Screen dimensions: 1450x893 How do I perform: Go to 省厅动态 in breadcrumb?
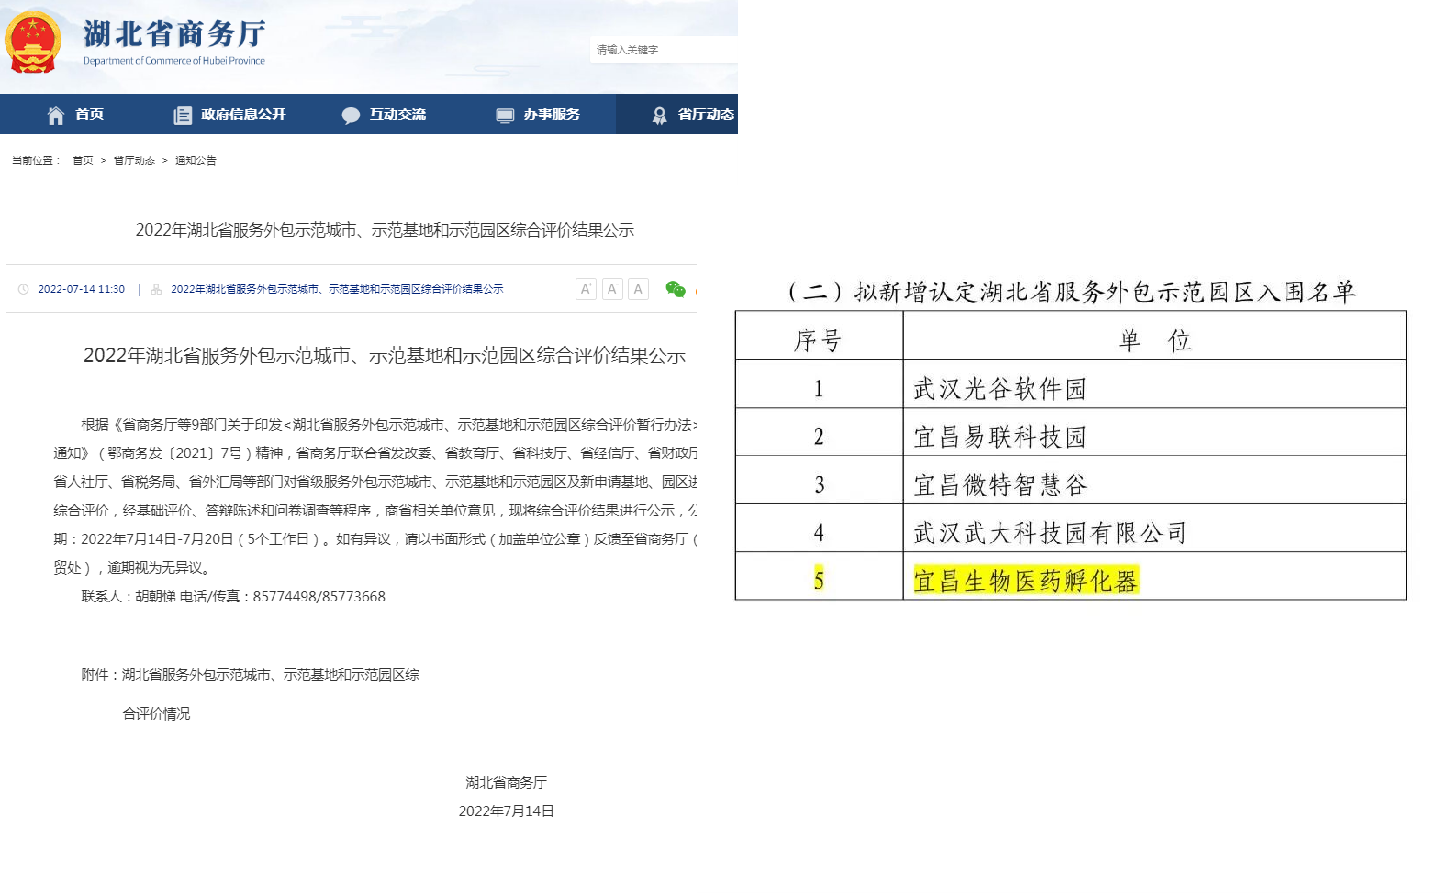[x=134, y=160]
